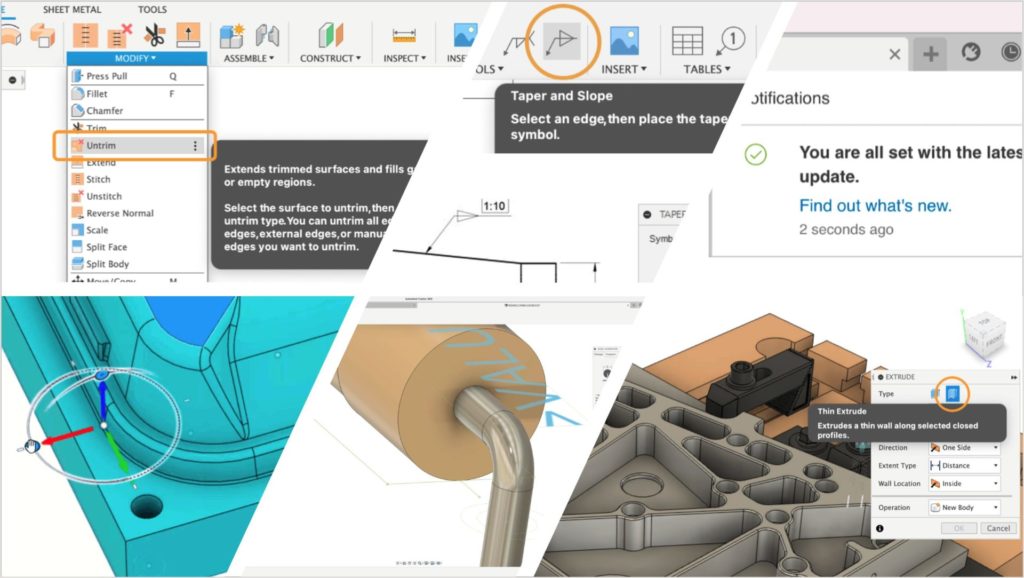1024x578 pixels.
Task: Choose the Thin Extrude type icon
Action: [x=955, y=393]
